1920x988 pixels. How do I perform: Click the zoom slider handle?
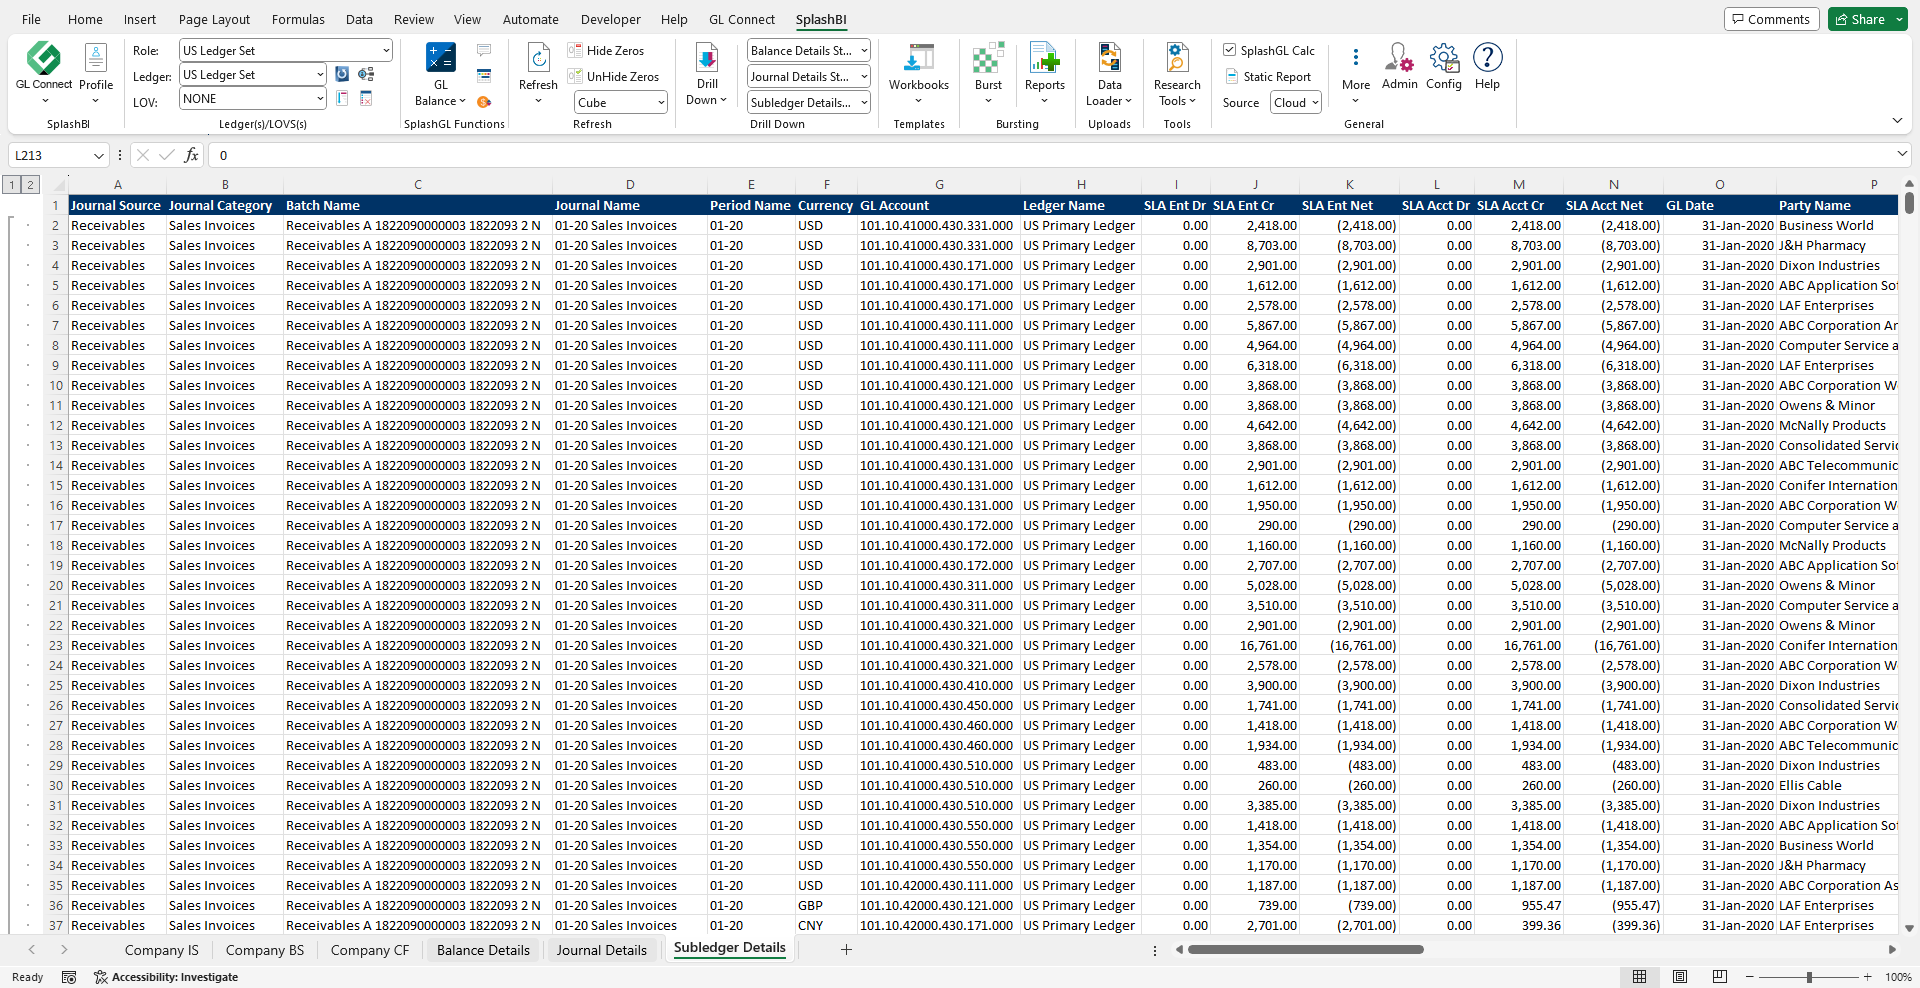pos(1809,977)
